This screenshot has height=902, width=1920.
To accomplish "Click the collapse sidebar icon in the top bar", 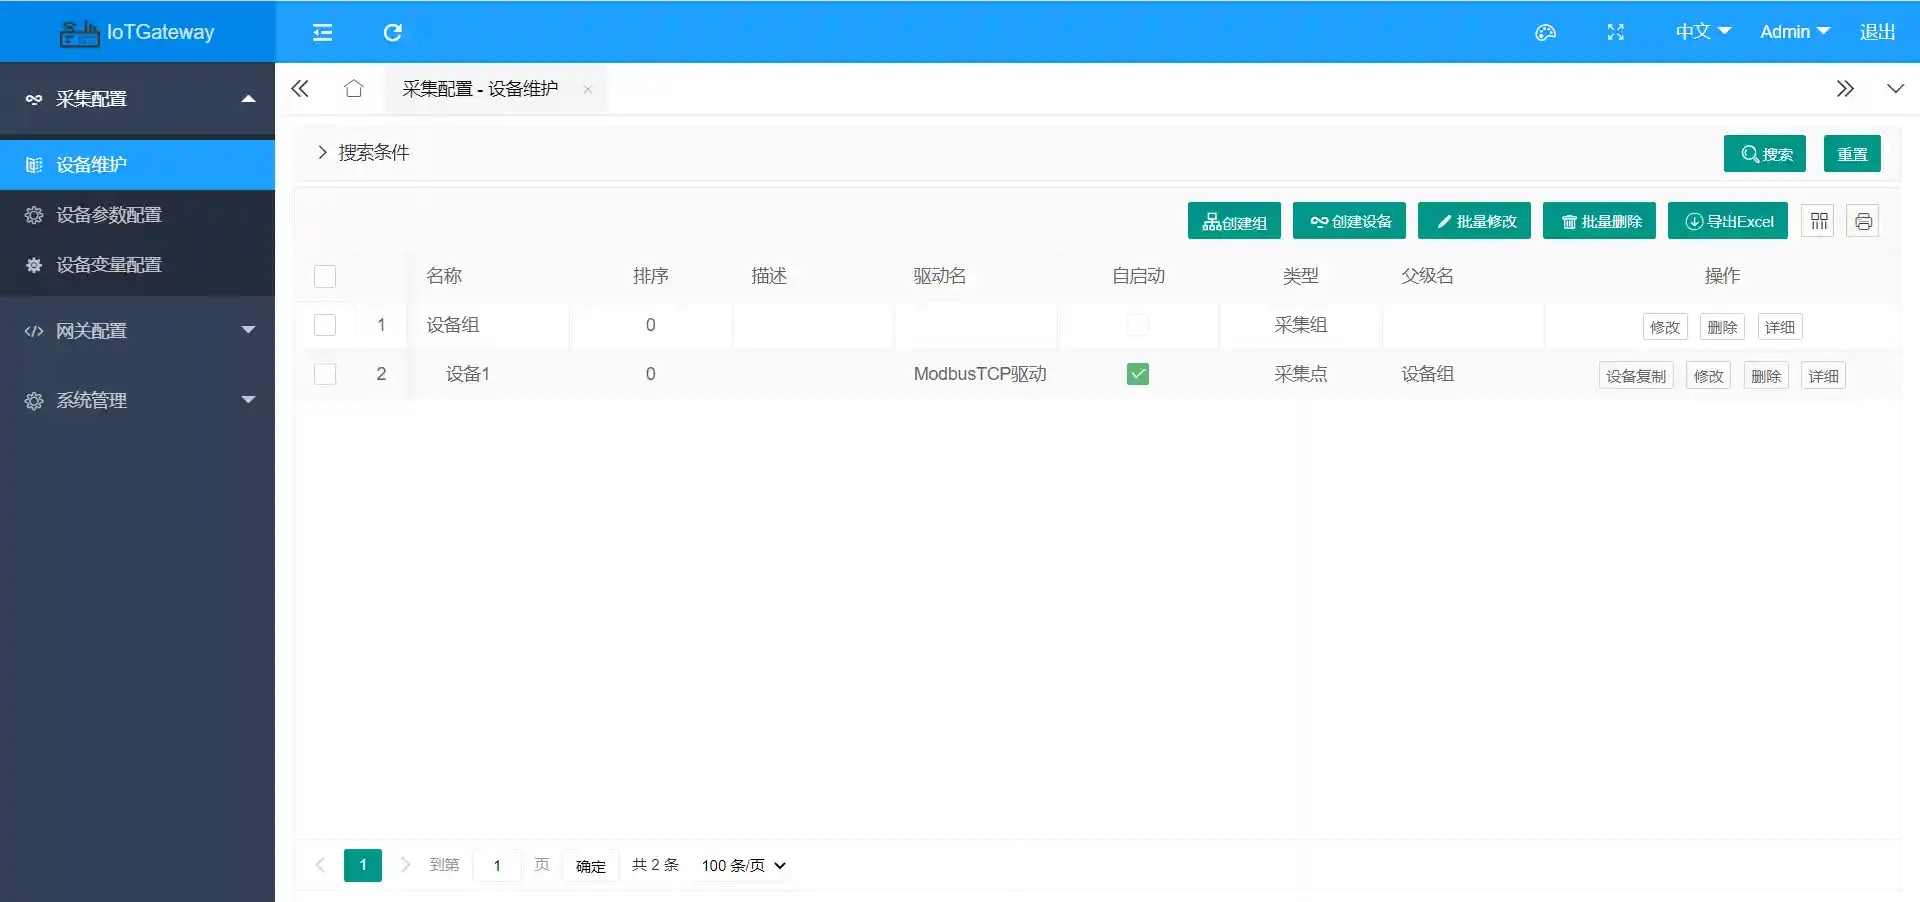I will tap(322, 32).
